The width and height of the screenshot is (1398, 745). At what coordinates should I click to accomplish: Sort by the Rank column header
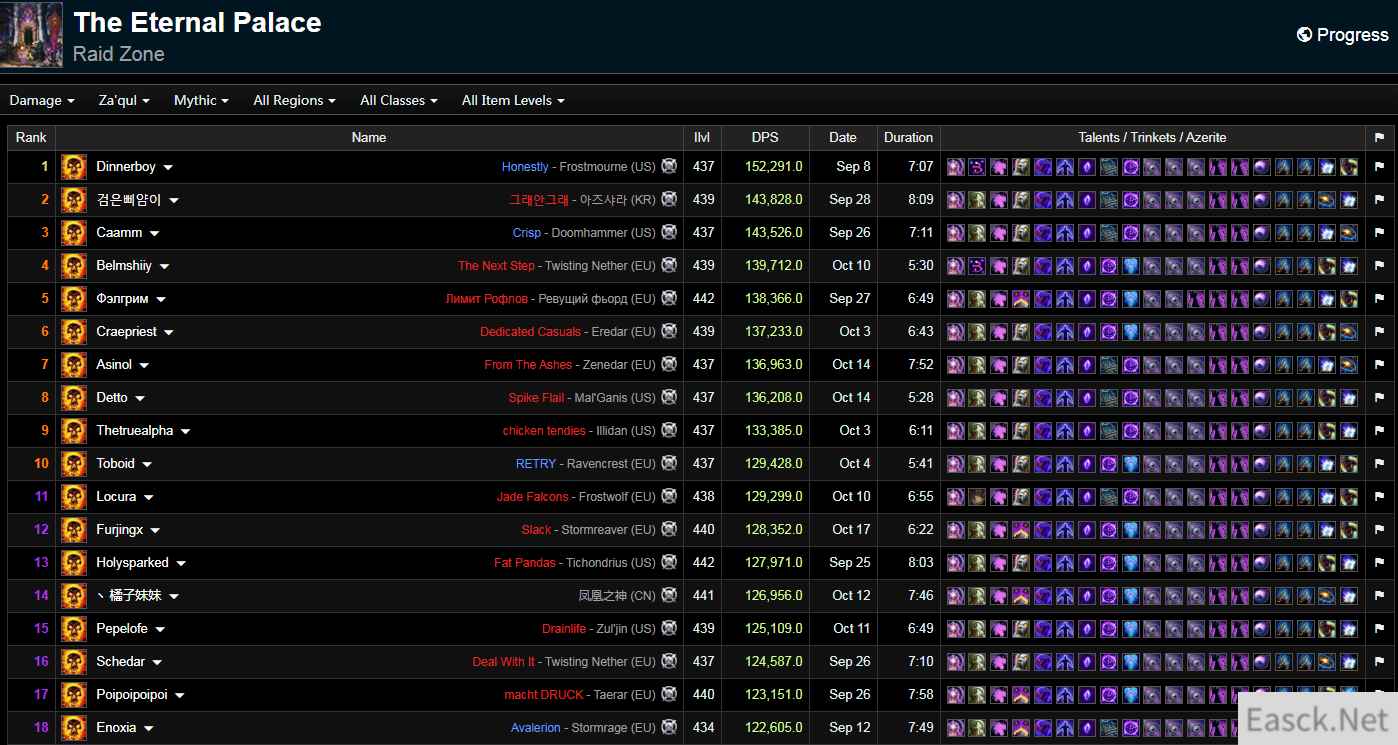click(x=31, y=138)
